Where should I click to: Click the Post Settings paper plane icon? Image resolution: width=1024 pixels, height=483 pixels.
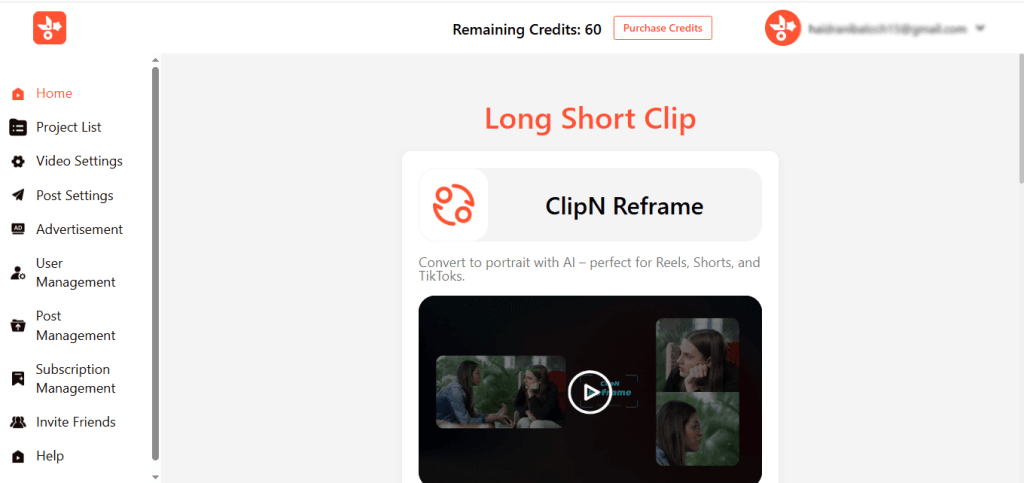point(18,195)
